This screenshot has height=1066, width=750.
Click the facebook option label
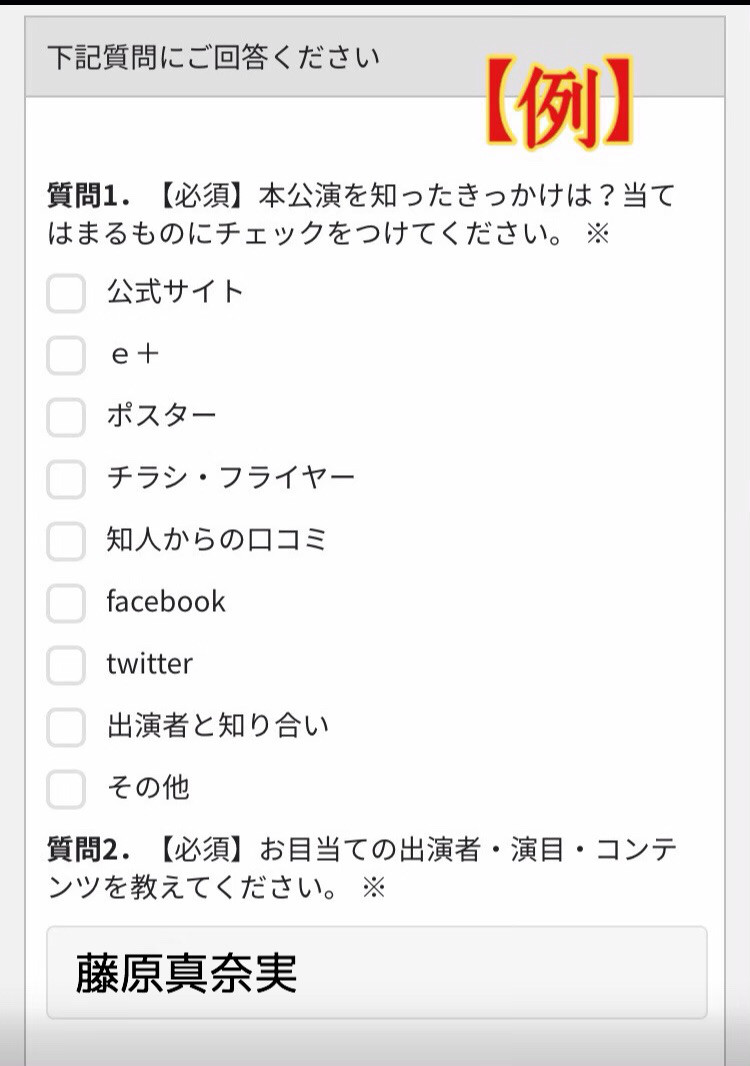166,602
